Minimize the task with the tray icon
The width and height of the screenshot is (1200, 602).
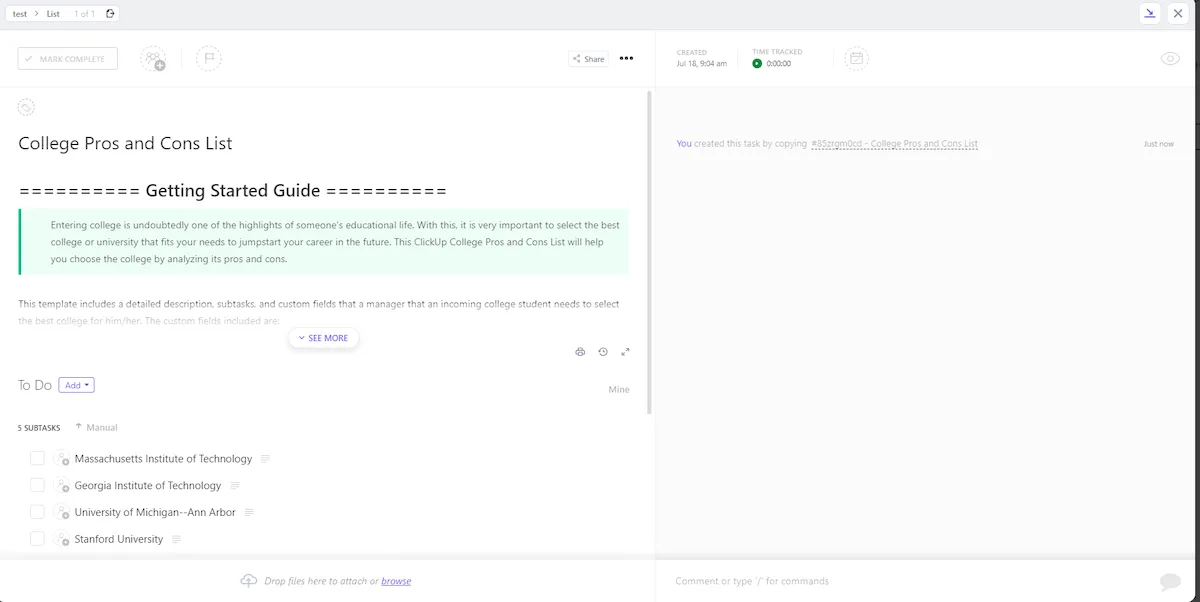point(1150,14)
